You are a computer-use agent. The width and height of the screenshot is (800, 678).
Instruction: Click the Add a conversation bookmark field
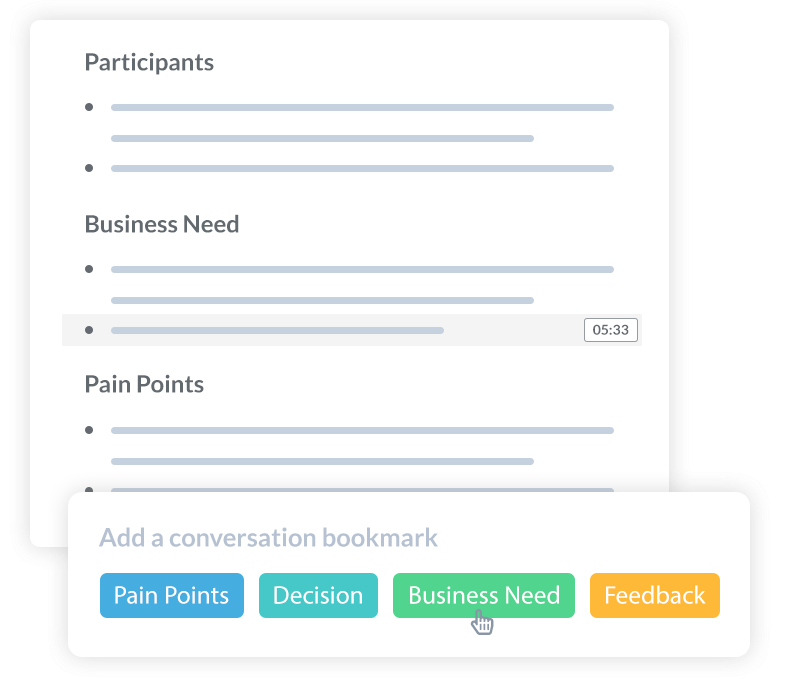(268, 538)
